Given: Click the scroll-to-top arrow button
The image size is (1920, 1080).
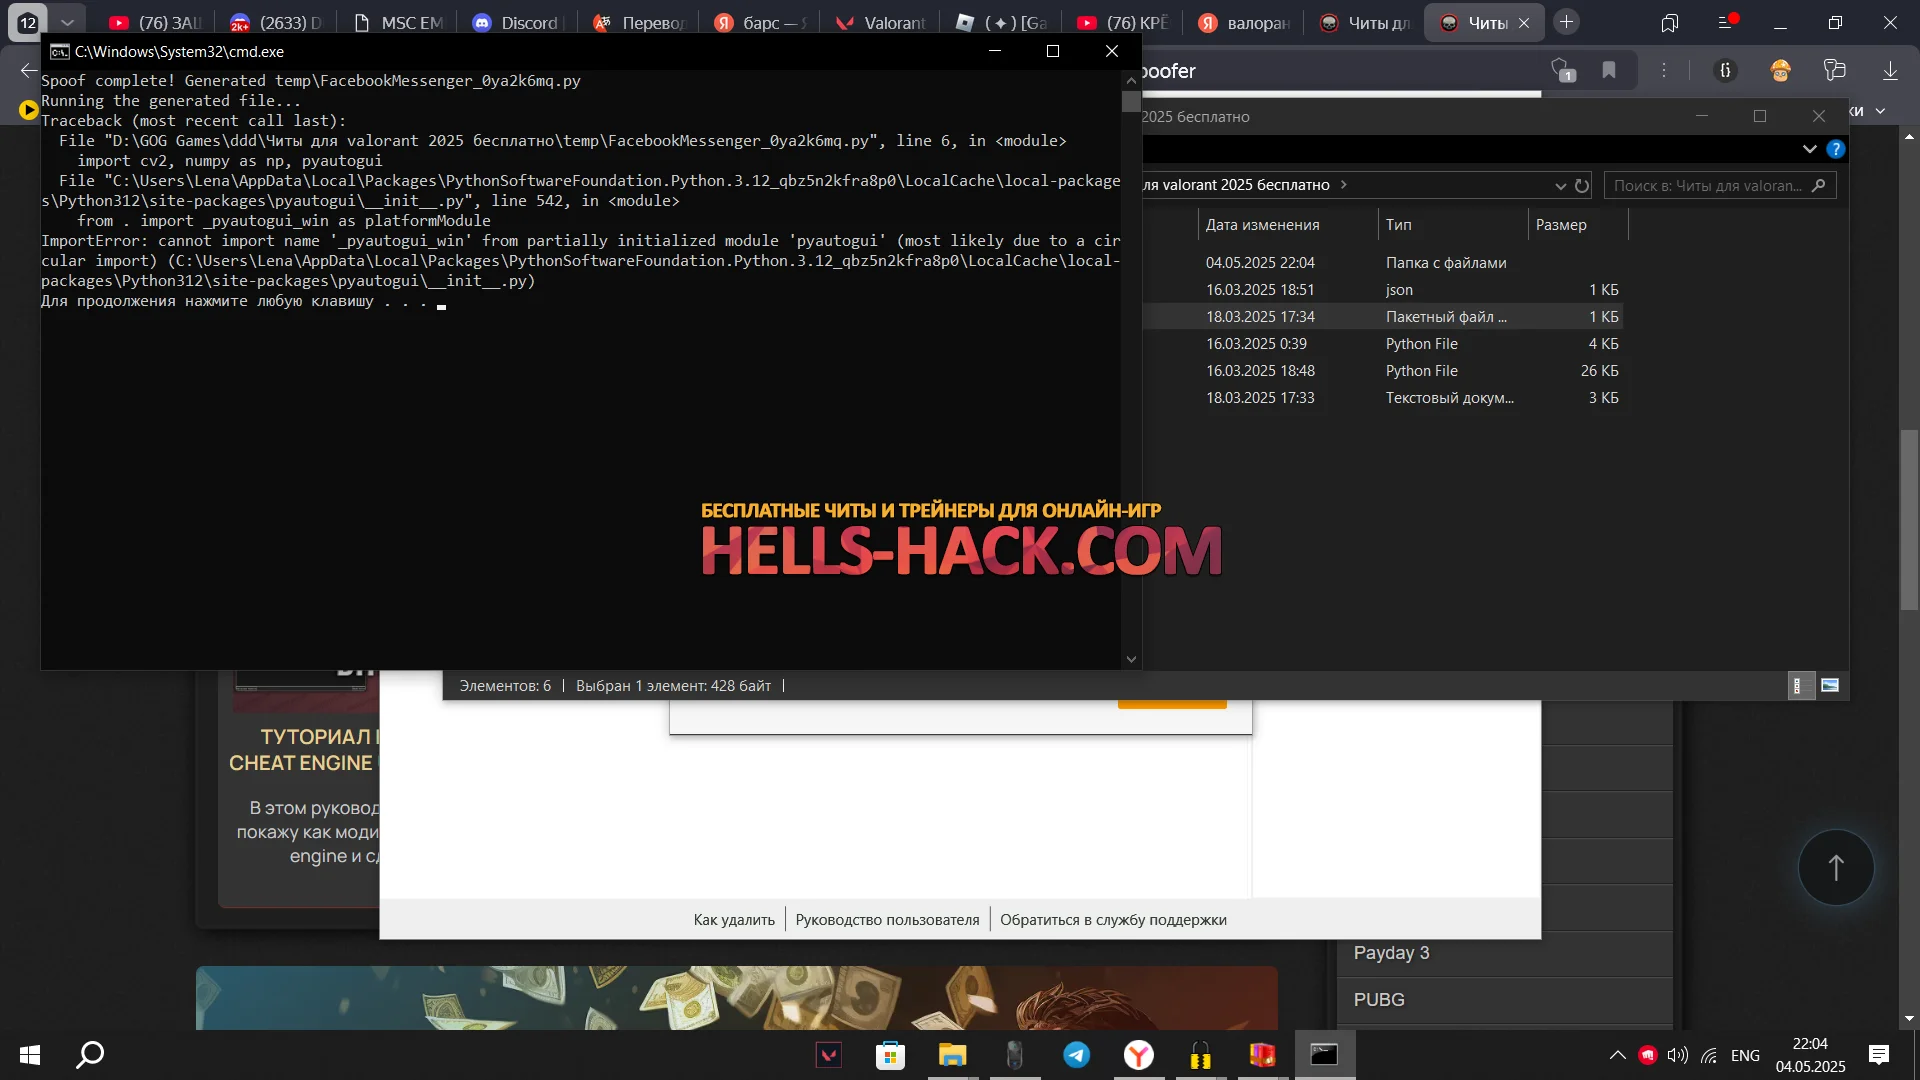Looking at the screenshot, I should coord(1836,868).
